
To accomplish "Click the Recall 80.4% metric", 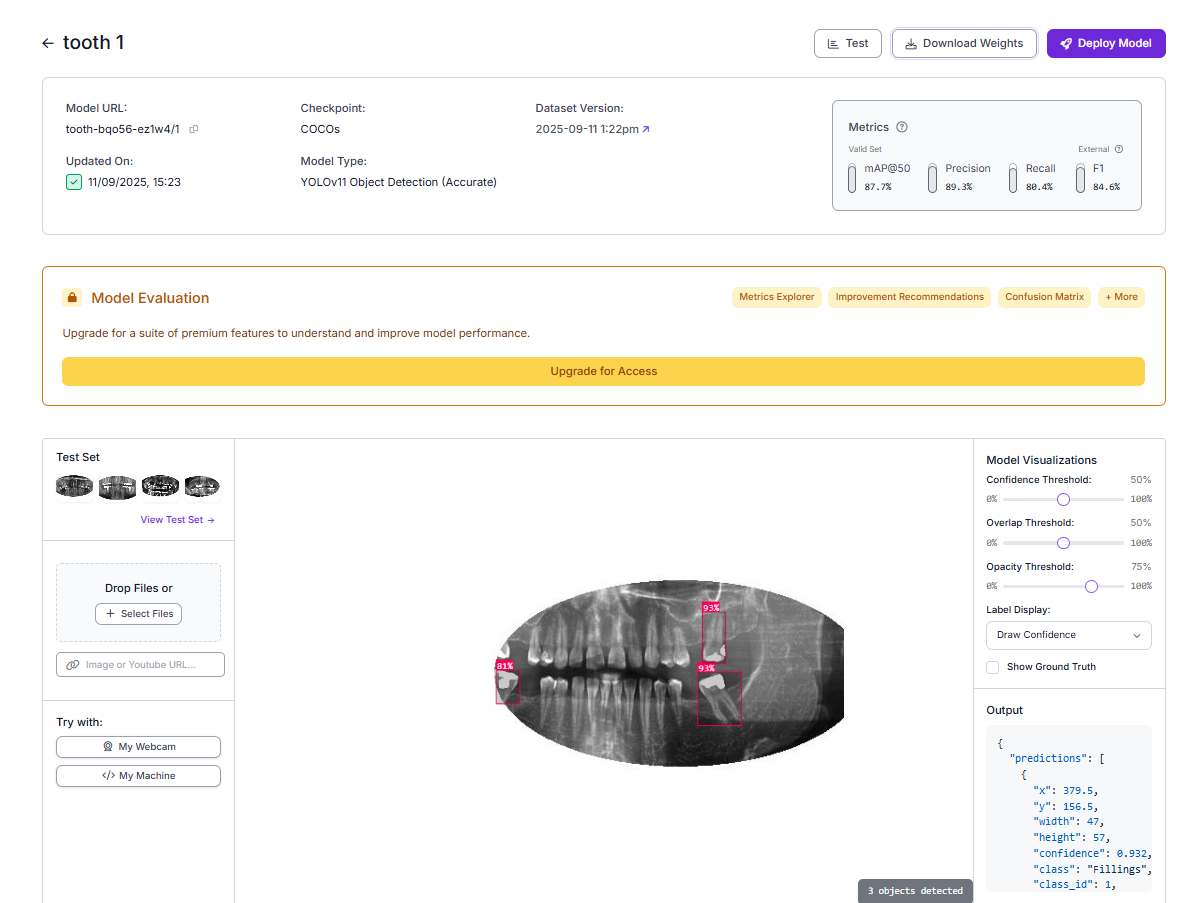I will point(1033,178).
